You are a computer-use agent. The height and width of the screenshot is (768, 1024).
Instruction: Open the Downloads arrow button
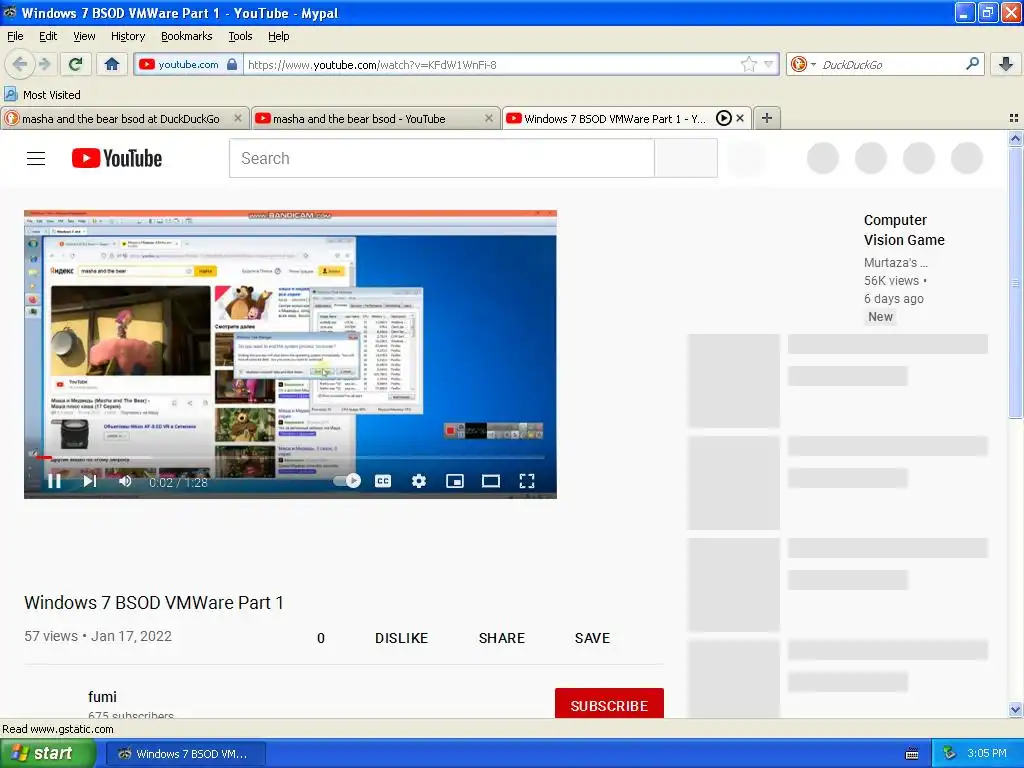click(1006, 64)
